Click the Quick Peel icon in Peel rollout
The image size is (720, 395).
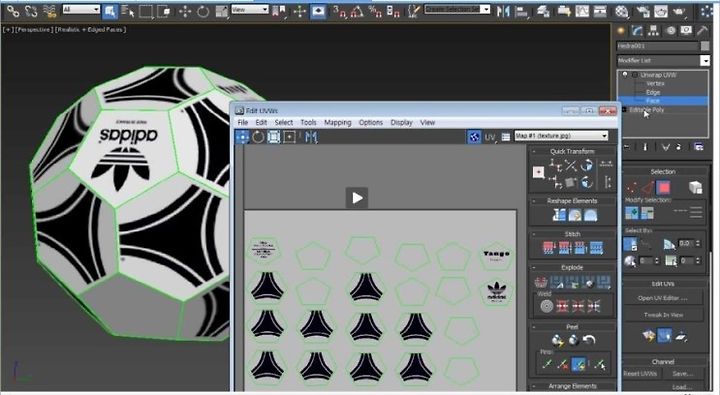(557, 340)
